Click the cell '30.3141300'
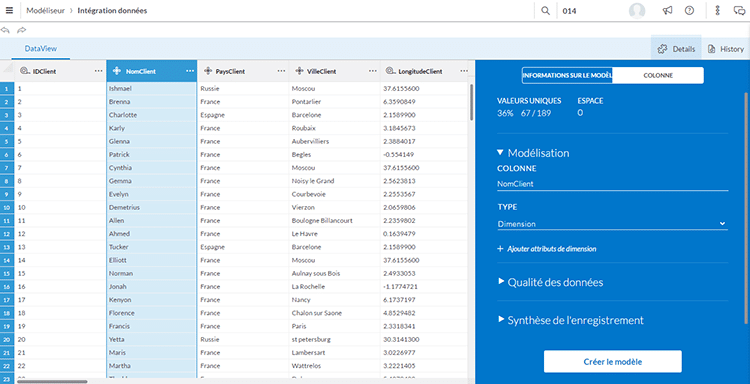 click(x=424, y=339)
